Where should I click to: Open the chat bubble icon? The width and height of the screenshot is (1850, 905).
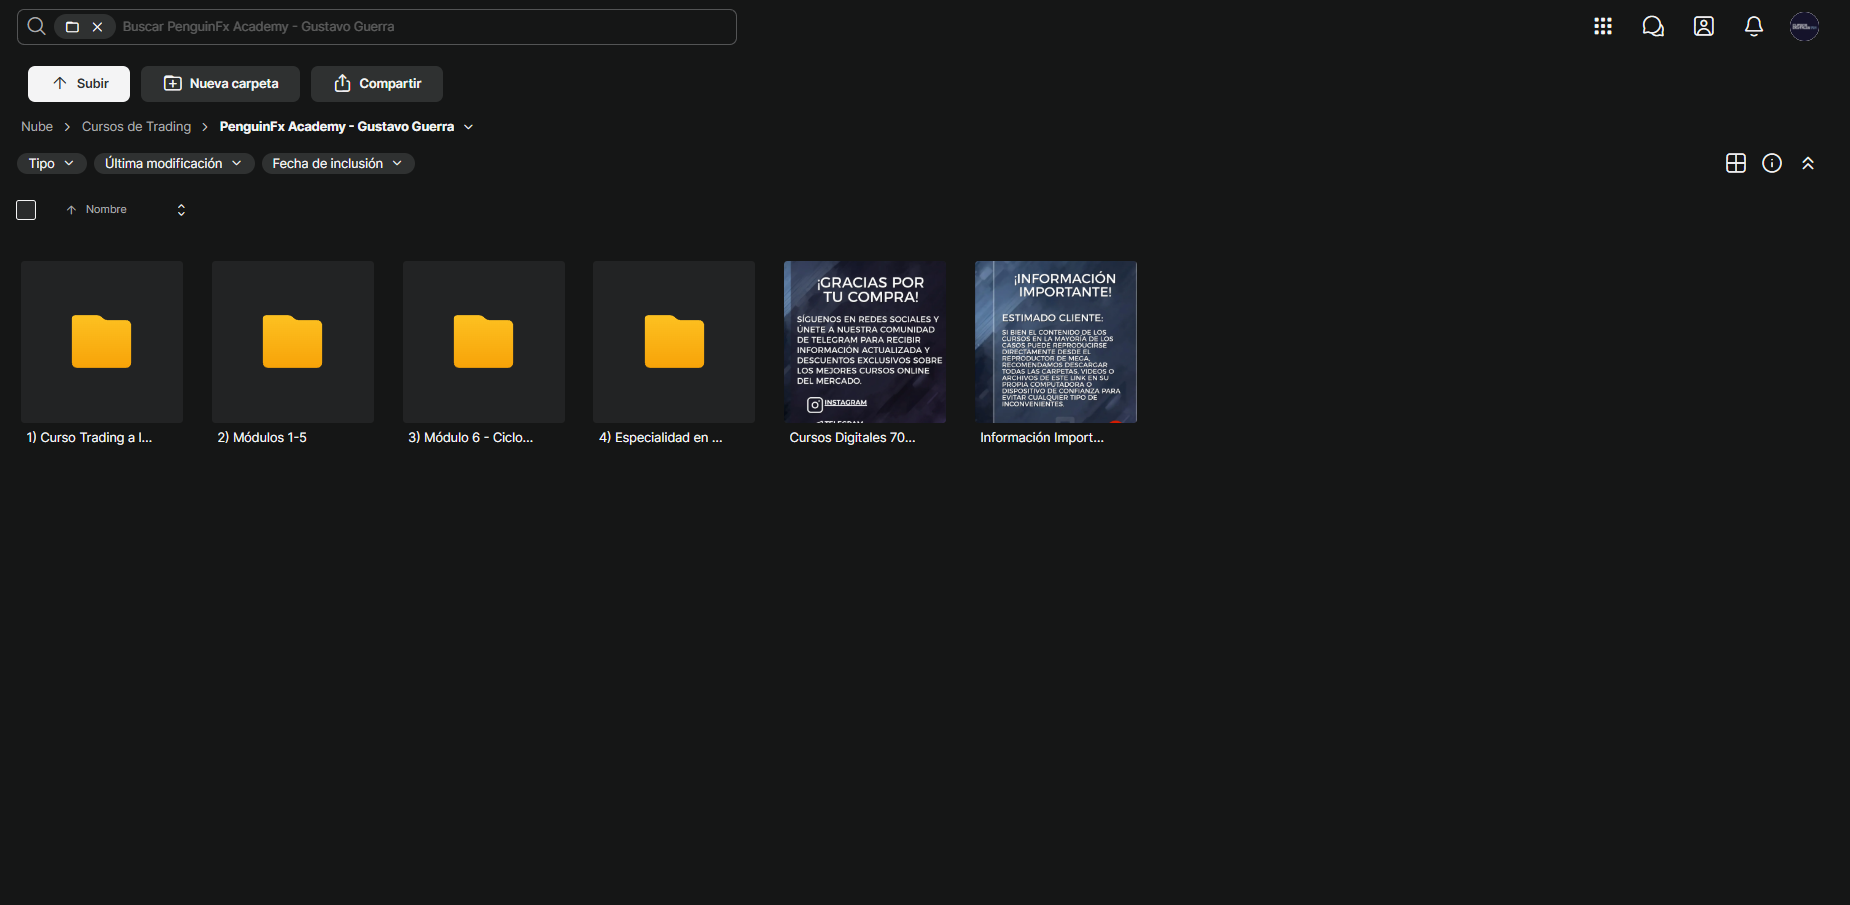coord(1653,27)
